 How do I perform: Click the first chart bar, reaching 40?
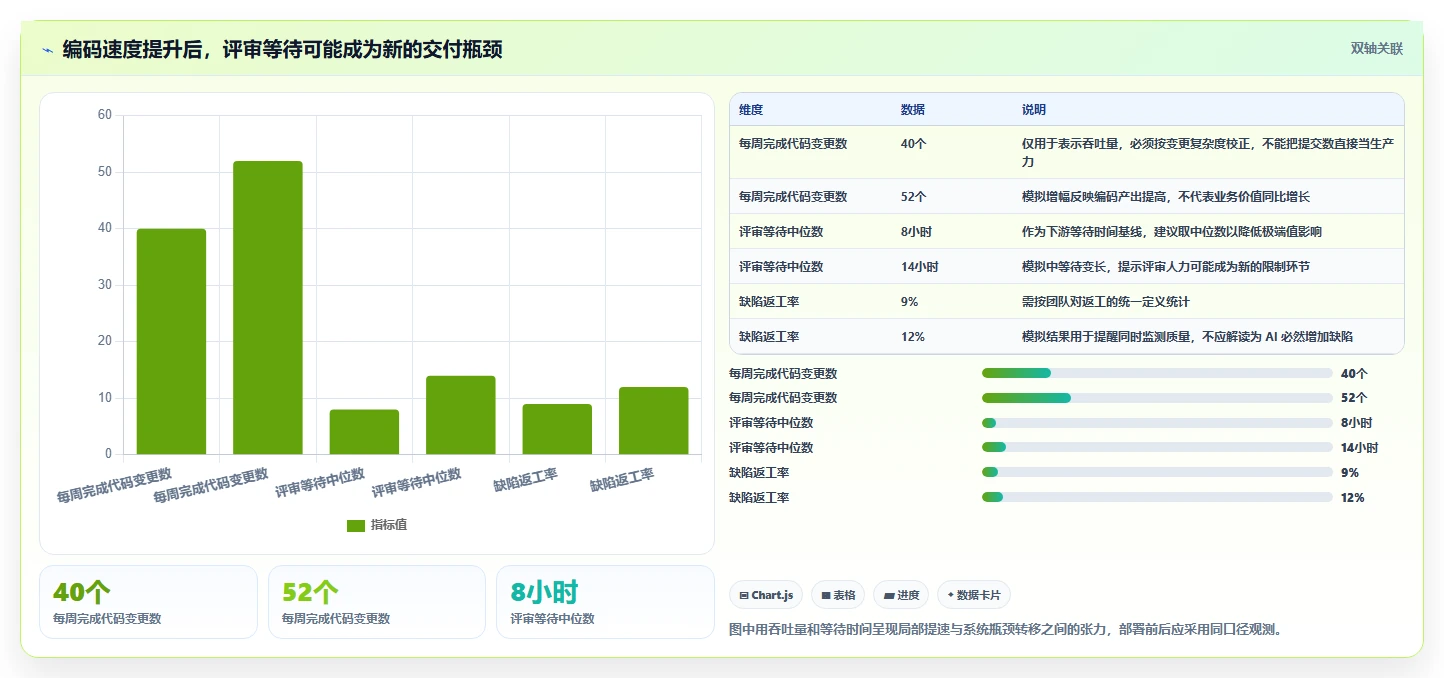171,342
